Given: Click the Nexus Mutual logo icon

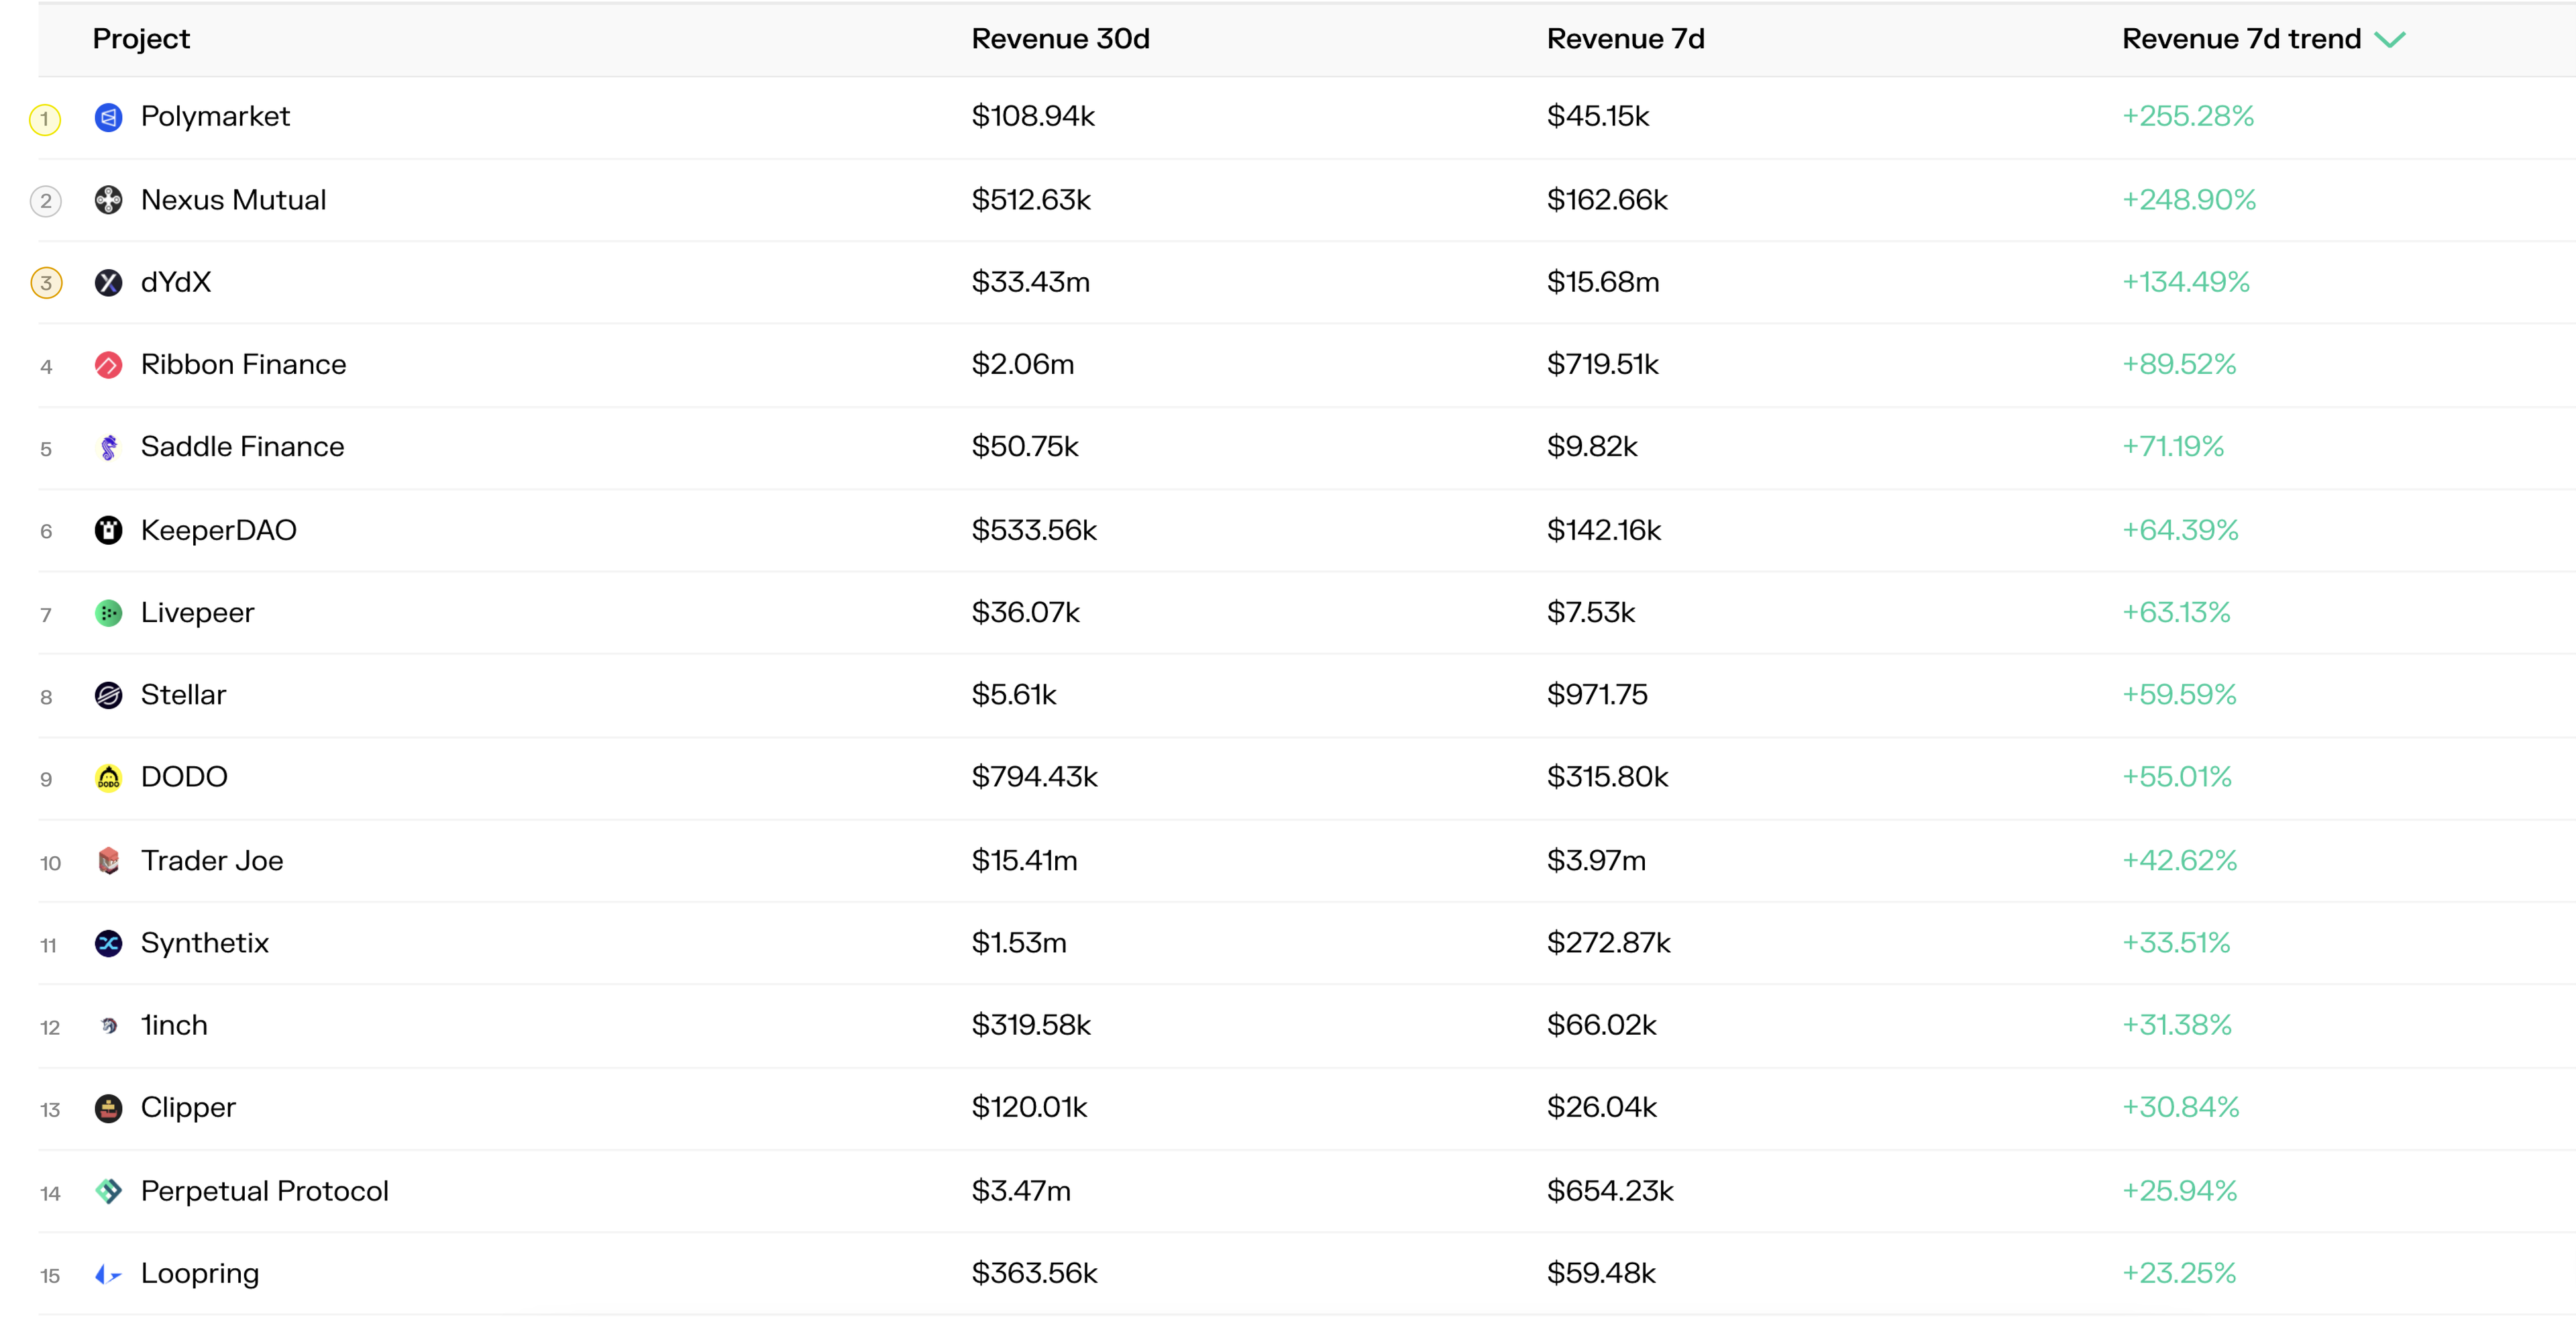Looking at the screenshot, I should [108, 200].
